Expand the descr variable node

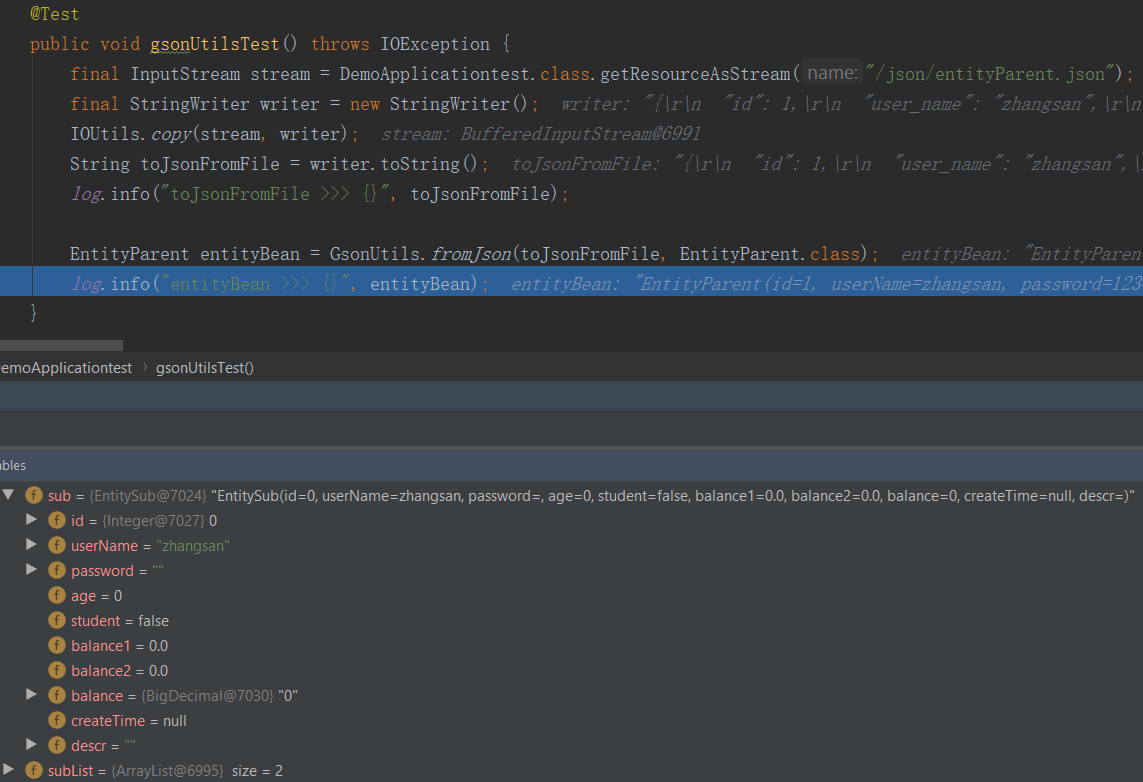tap(31, 745)
